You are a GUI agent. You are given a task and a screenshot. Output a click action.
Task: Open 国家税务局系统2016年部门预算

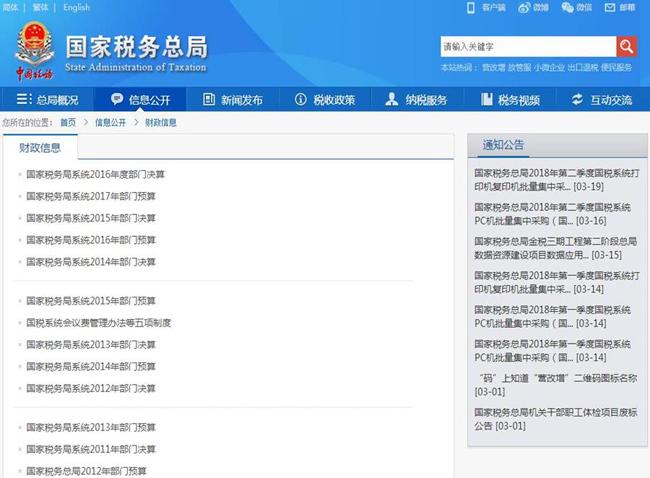[91, 240]
